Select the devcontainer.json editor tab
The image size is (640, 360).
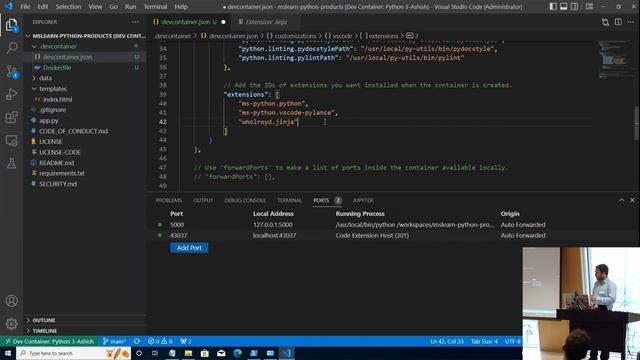(x=189, y=22)
